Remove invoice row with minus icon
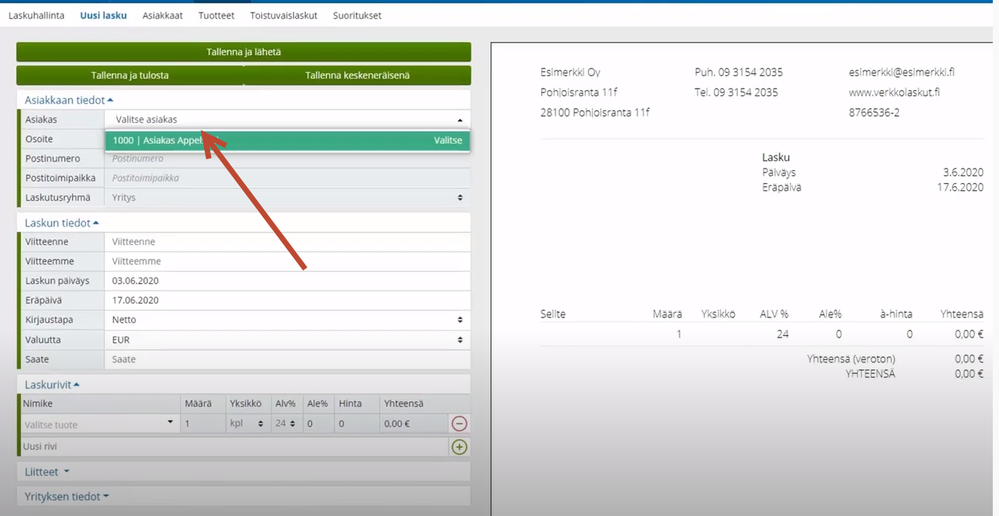 pyautogui.click(x=459, y=424)
